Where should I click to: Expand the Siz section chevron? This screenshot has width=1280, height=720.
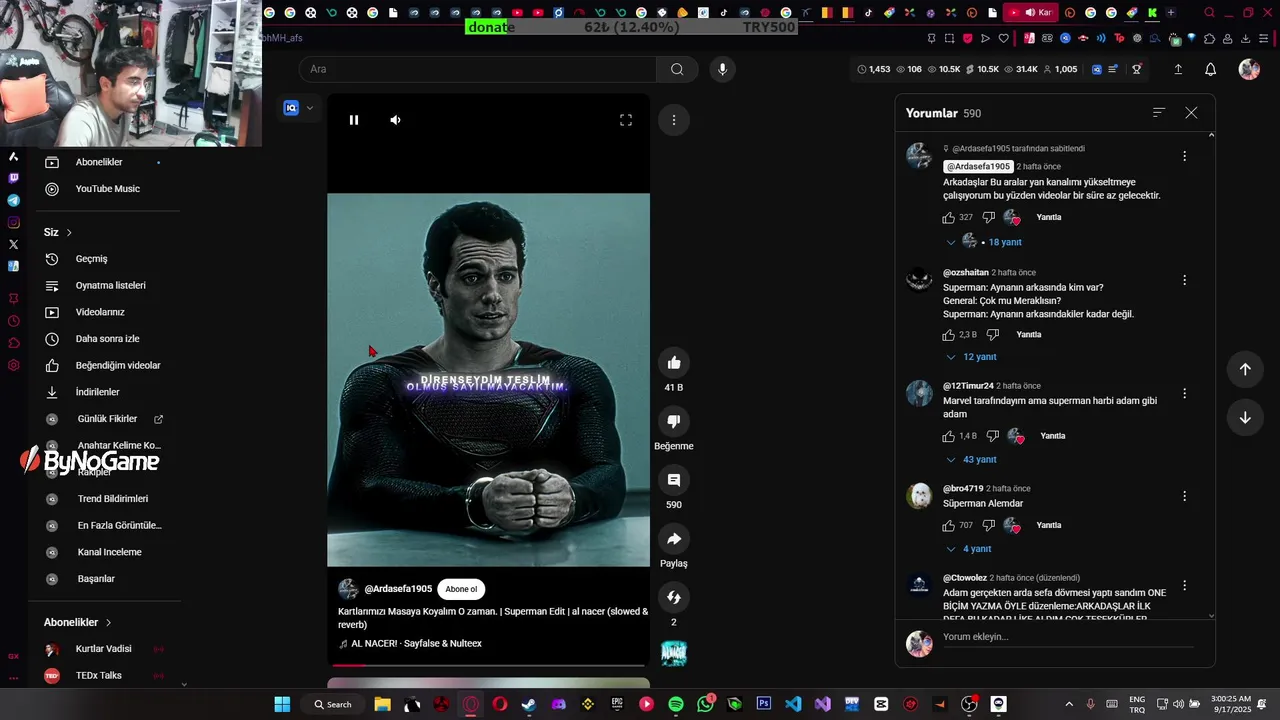[69, 232]
